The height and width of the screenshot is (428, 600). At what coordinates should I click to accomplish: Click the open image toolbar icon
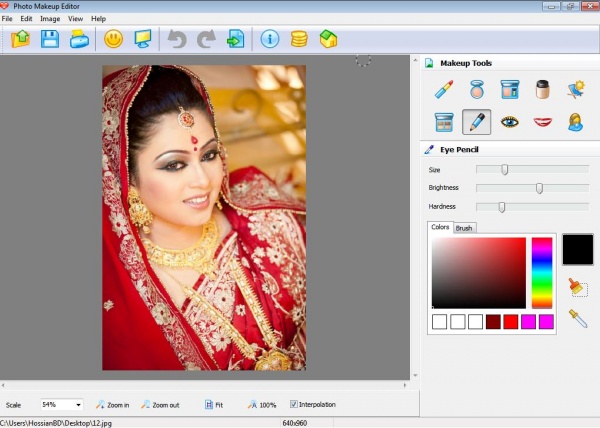tap(22, 39)
